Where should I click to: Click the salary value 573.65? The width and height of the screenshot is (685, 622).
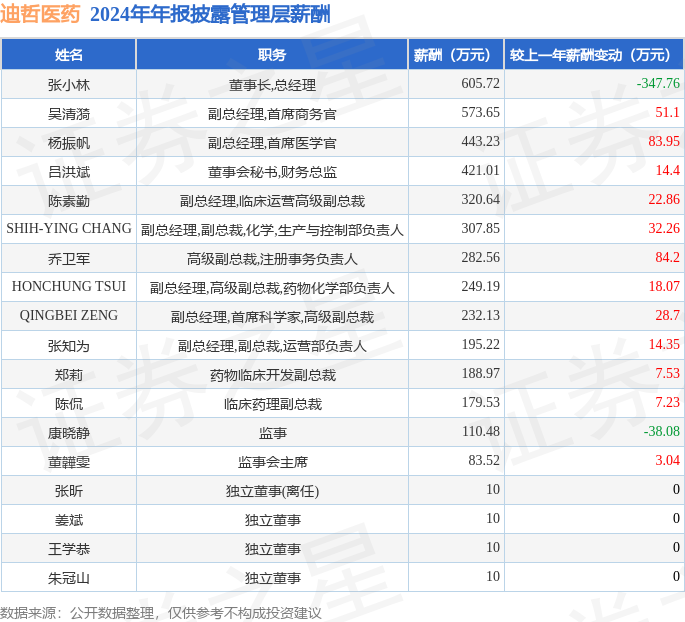tap(481, 112)
